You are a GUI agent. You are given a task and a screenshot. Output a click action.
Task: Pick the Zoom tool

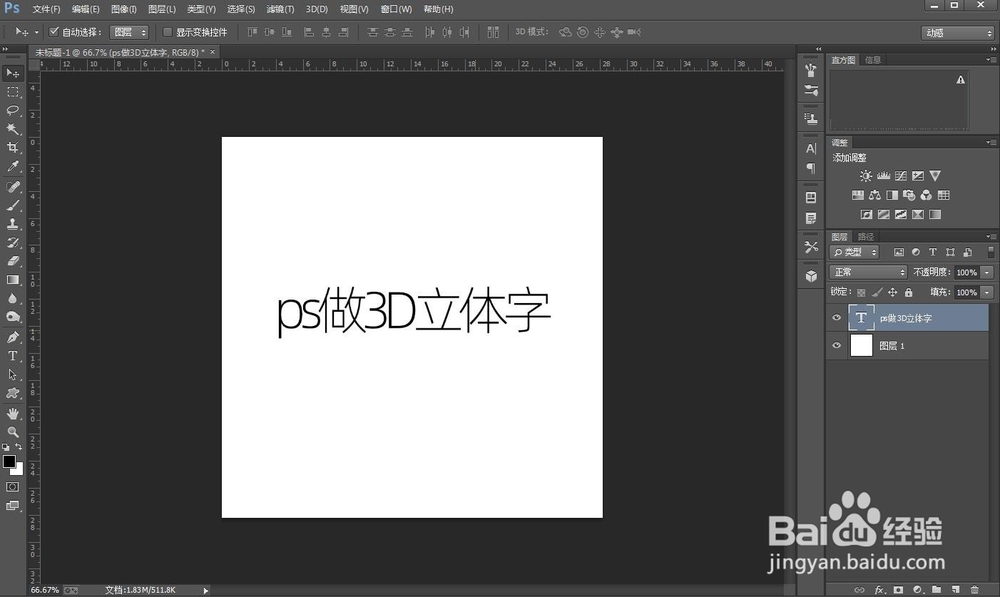(12, 430)
